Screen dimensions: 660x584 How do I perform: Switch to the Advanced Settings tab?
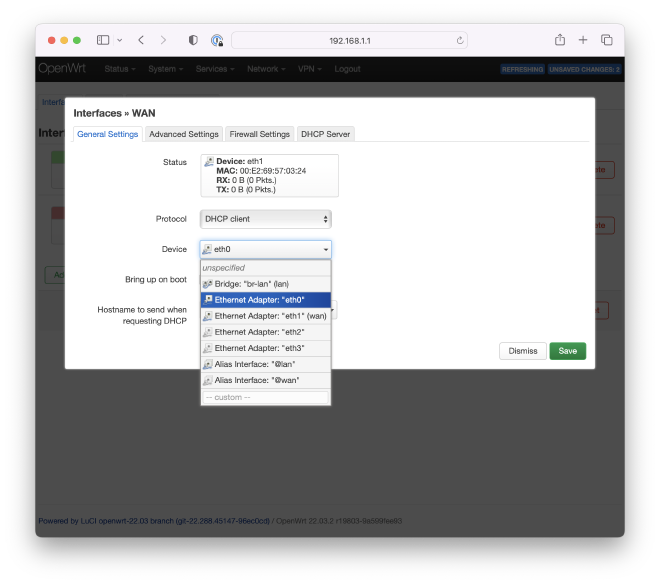(184, 134)
